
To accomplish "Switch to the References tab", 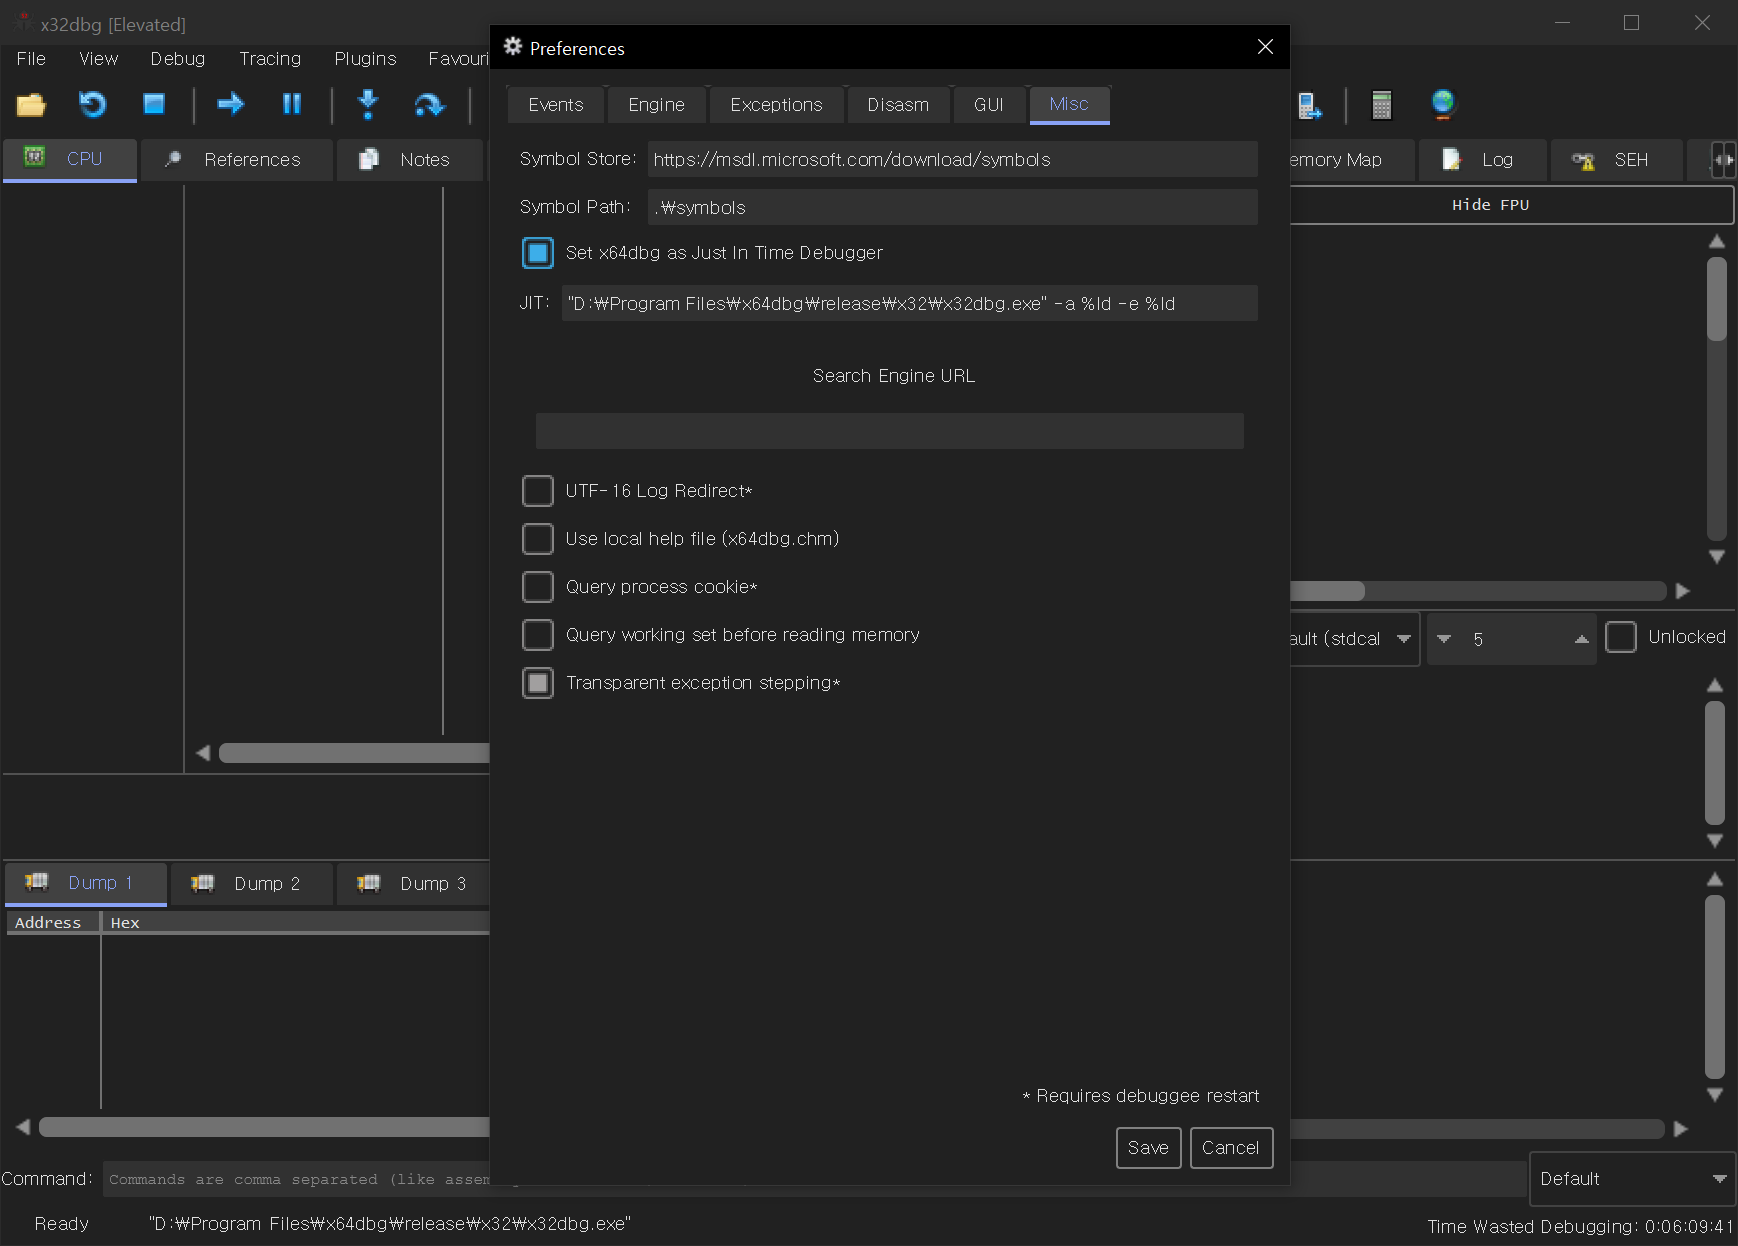I will (x=237, y=160).
